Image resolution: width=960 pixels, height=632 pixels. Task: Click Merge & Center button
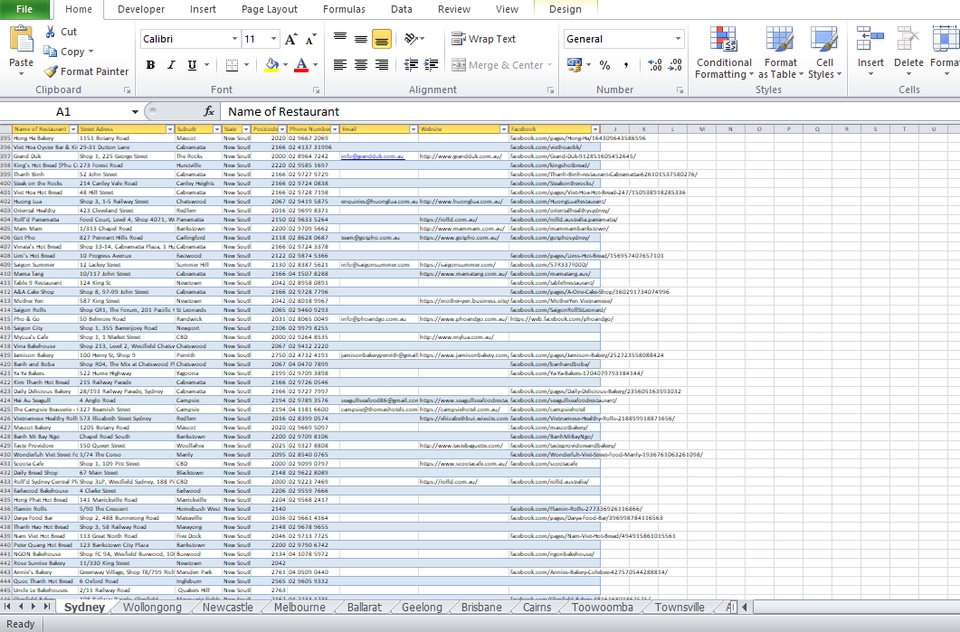point(497,65)
